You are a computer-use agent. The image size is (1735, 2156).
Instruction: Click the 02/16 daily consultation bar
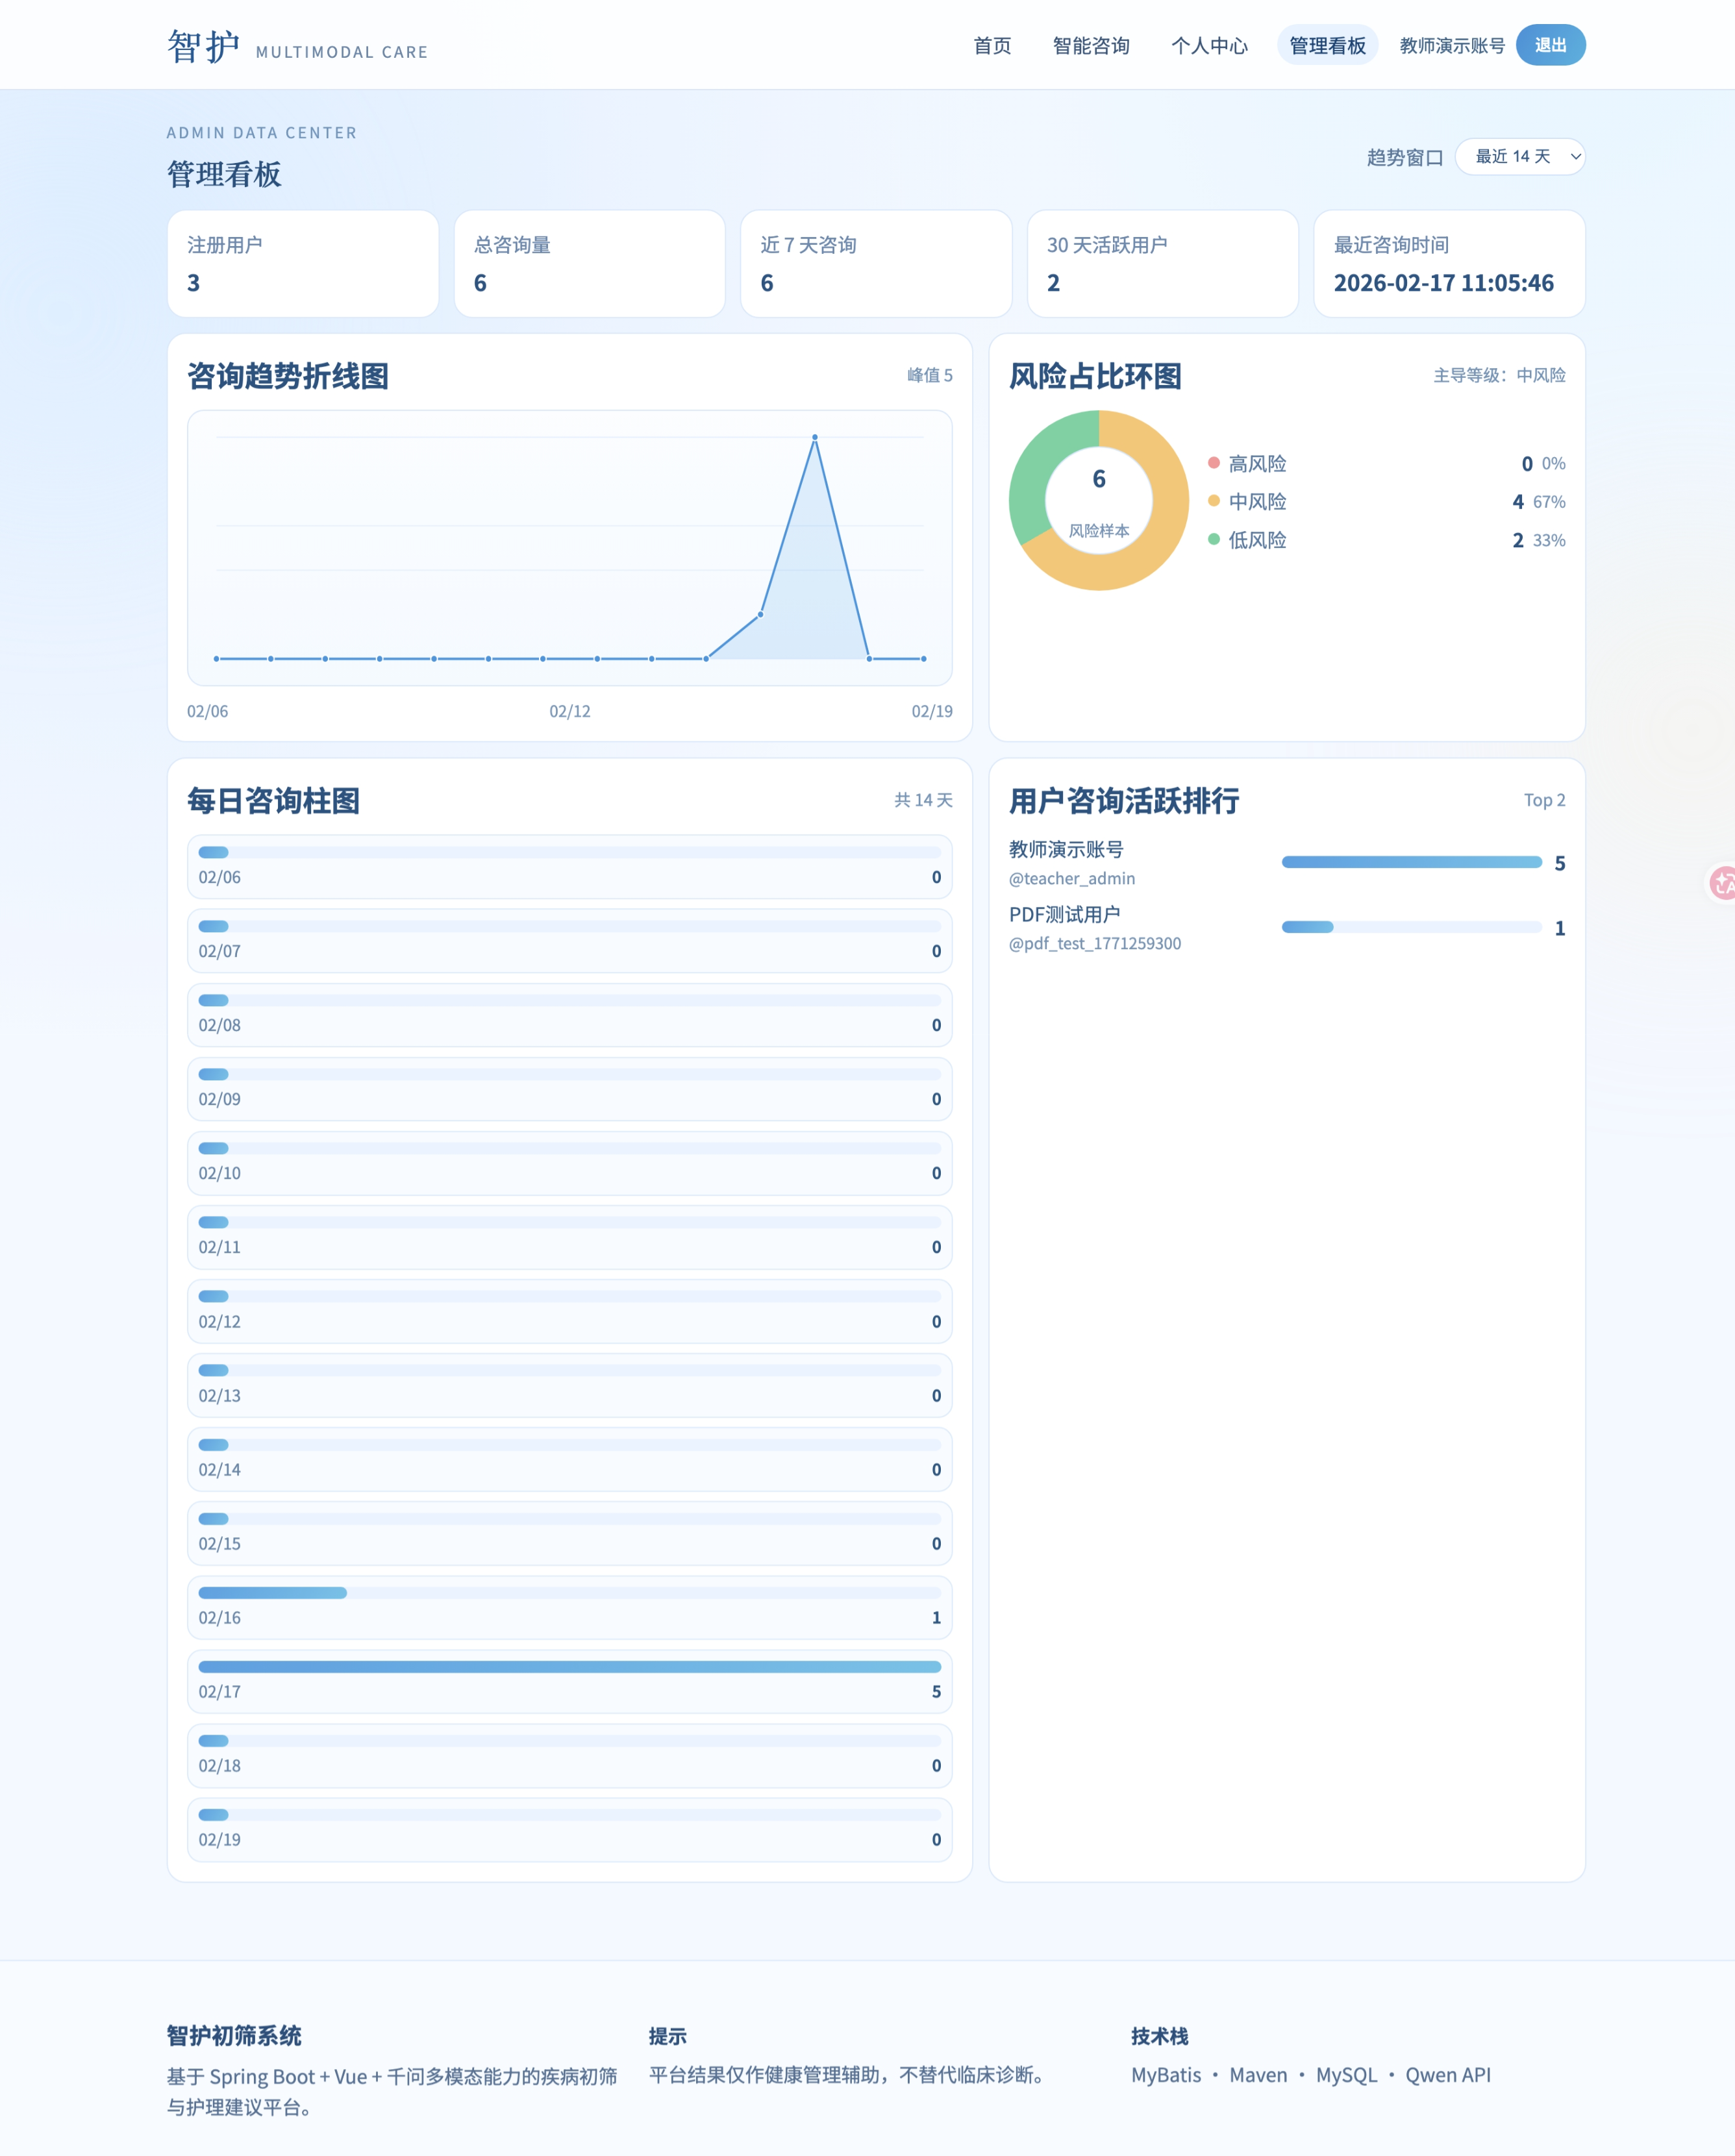[x=273, y=1593]
